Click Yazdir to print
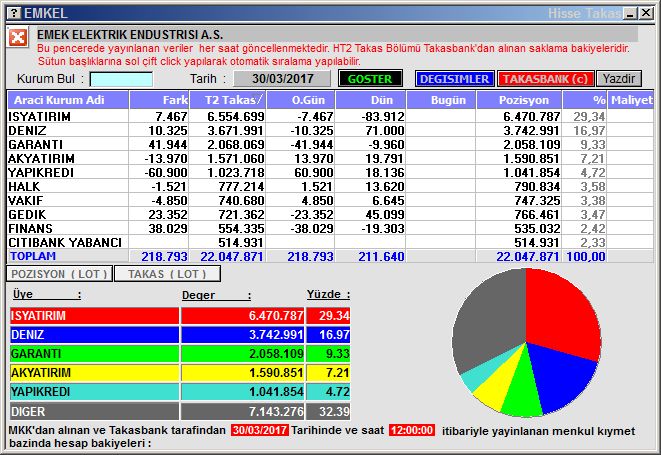The image size is (661, 455). point(619,78)
